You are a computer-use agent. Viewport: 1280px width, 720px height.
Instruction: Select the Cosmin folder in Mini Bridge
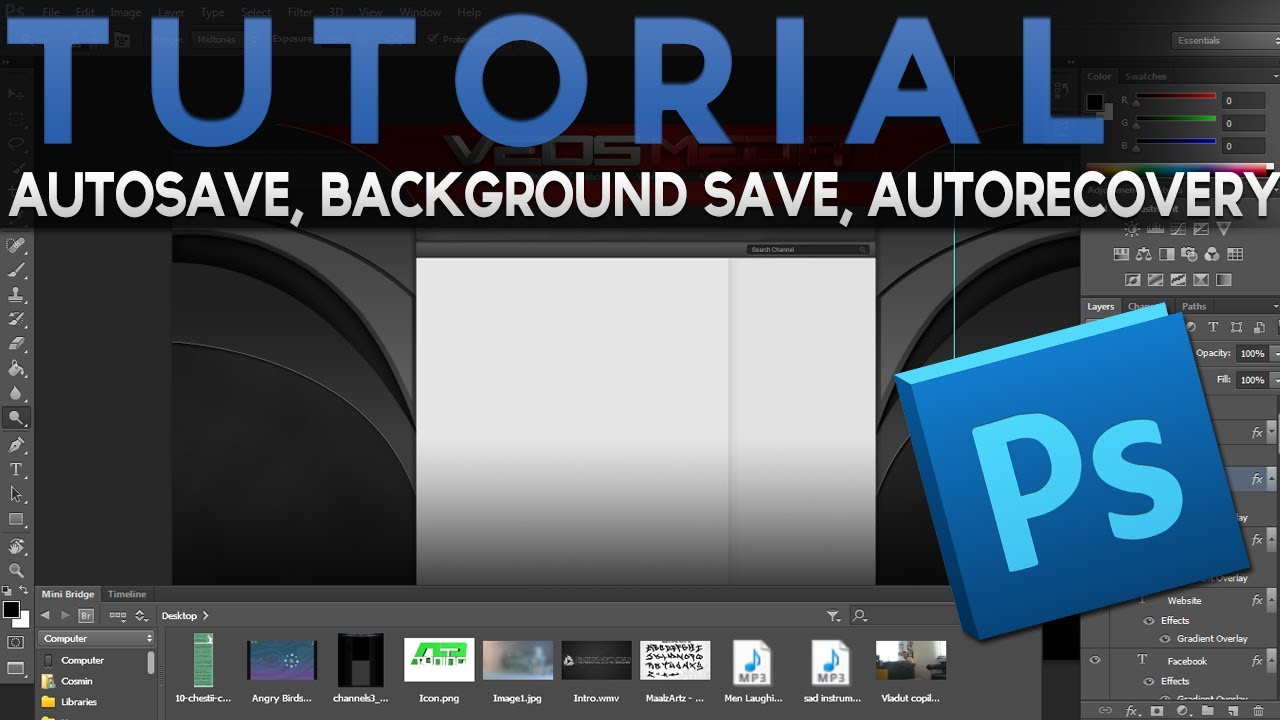tap(66, 681)
